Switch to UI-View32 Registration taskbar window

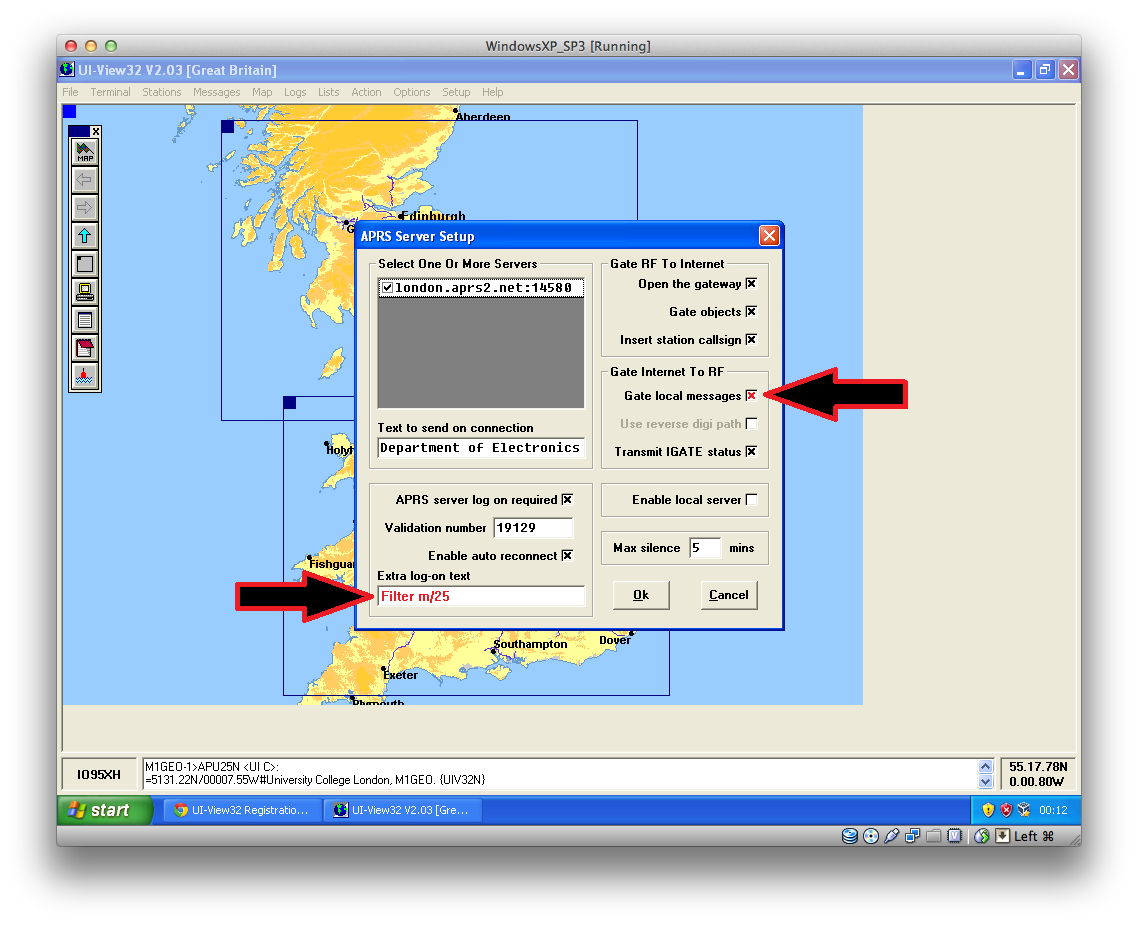pos(241,810)
